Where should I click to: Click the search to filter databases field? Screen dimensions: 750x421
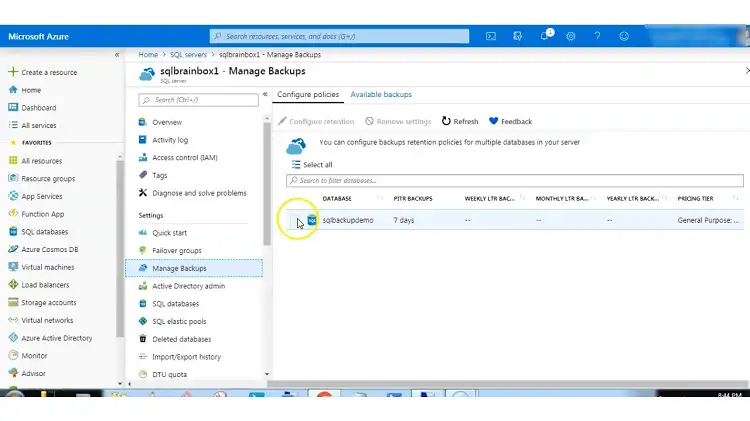pos(515,180)
